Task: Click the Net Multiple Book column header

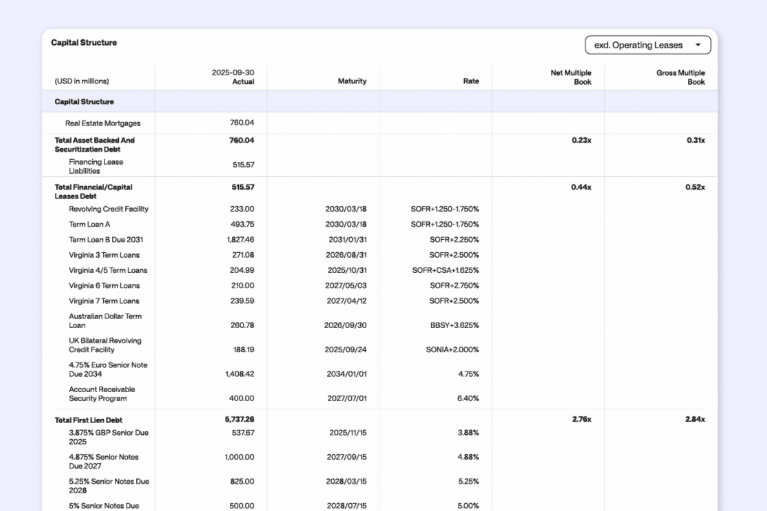Action: click(x=571, y=77)
